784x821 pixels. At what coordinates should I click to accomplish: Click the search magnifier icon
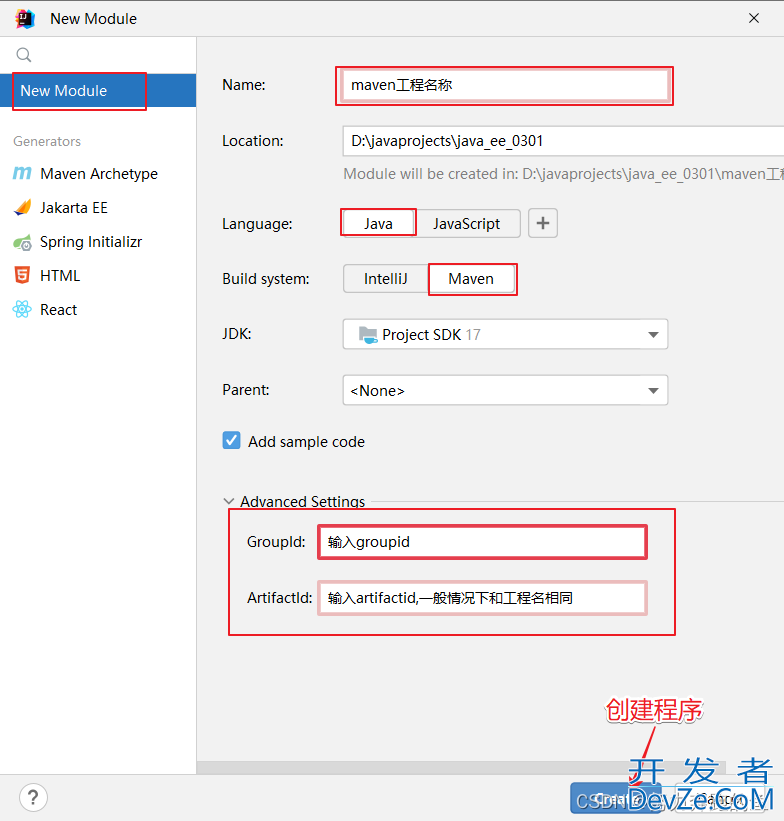[24, 55]
